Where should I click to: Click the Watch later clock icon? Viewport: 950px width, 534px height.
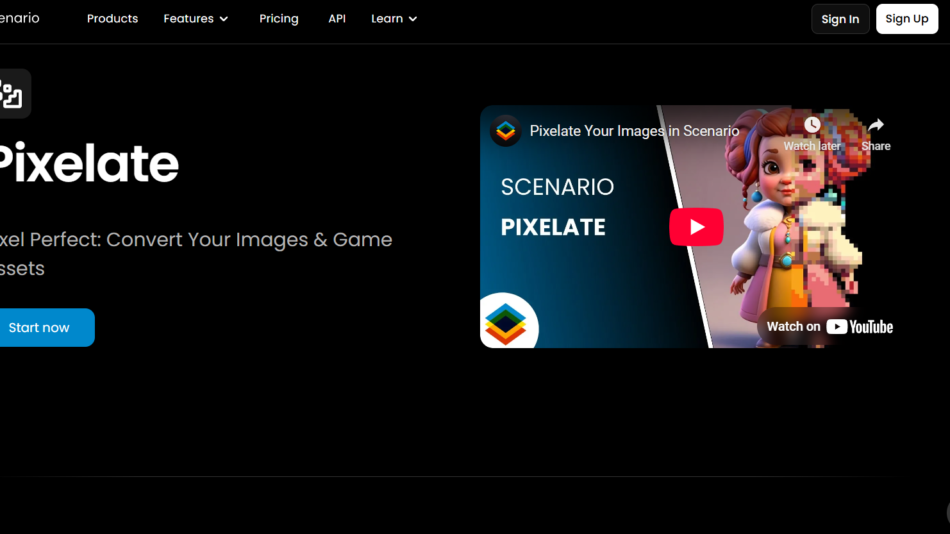(812, 125)
